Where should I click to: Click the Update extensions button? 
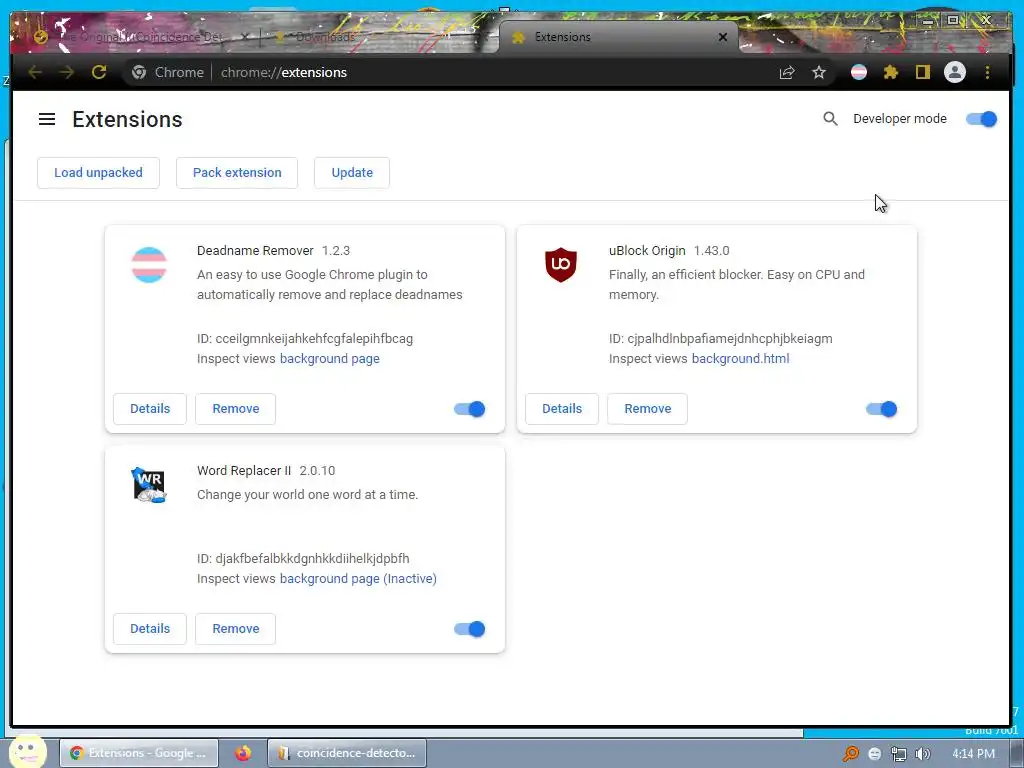352,172
